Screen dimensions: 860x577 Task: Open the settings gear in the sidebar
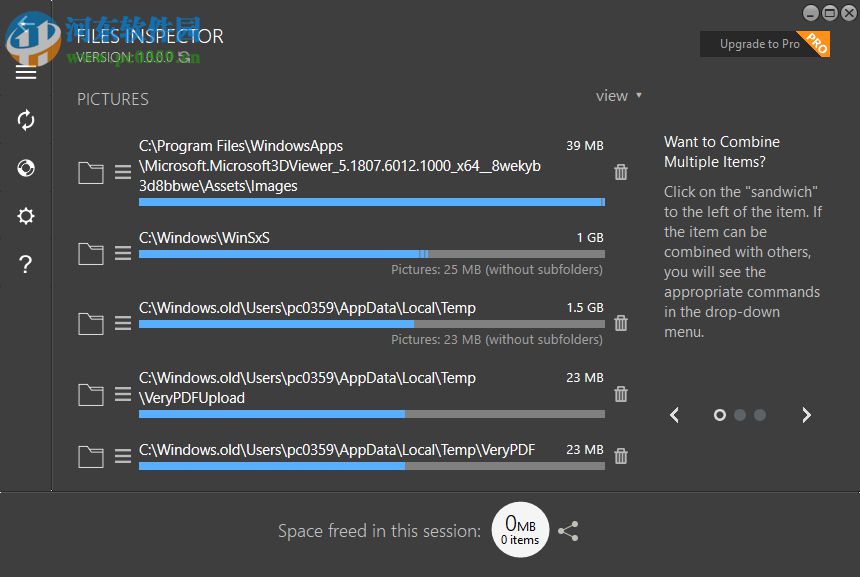tap(26, 216)
